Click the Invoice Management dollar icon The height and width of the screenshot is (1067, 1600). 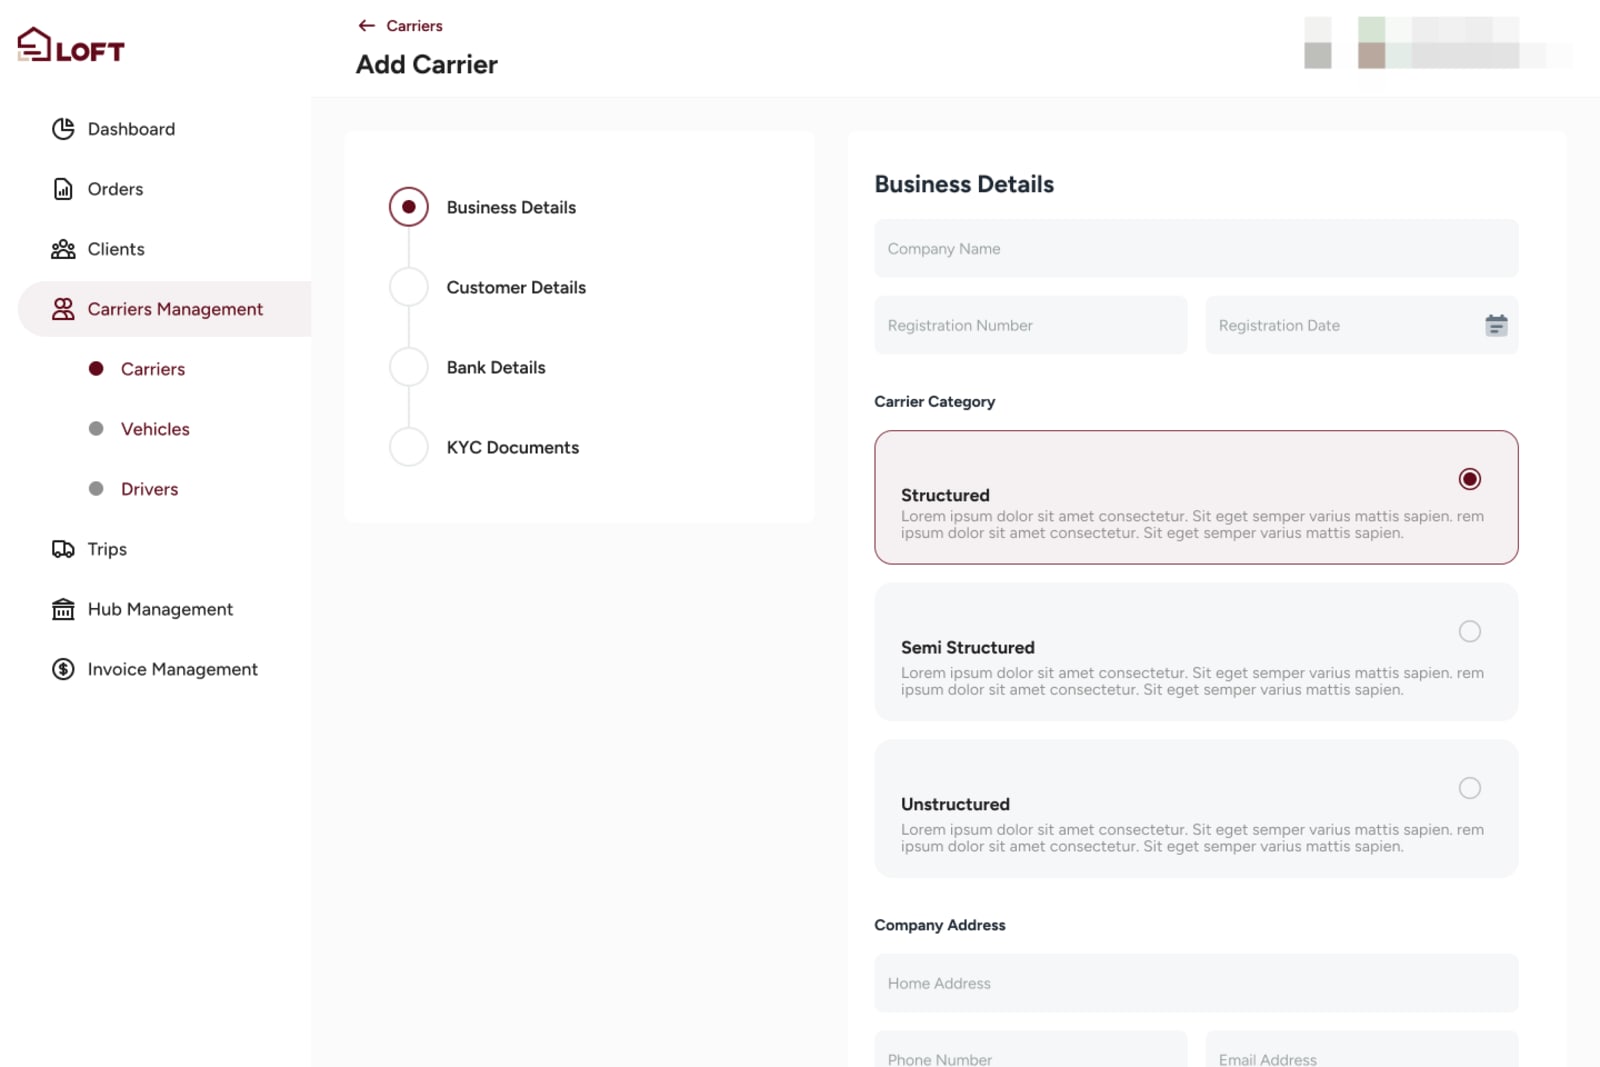click(x=63, y=669)
